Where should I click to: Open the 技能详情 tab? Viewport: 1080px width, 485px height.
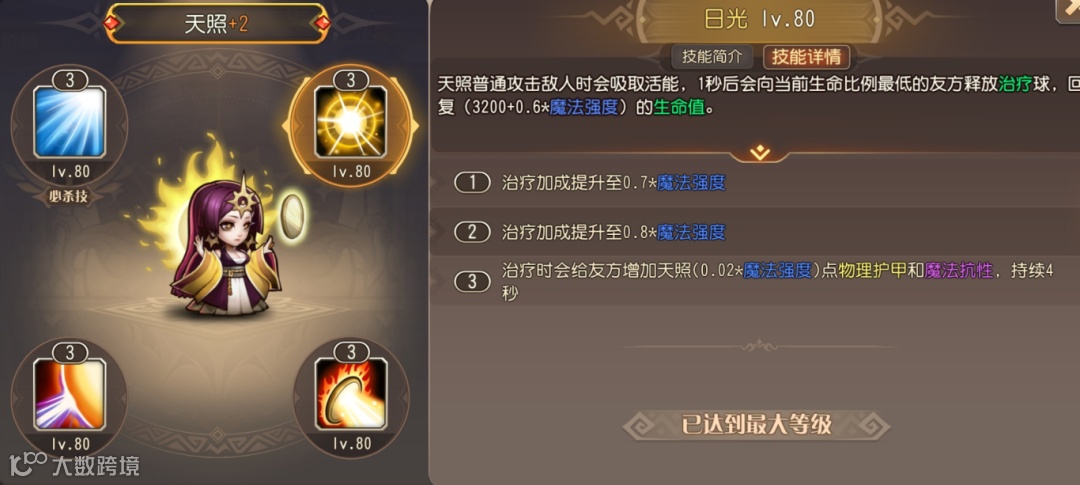806,56
